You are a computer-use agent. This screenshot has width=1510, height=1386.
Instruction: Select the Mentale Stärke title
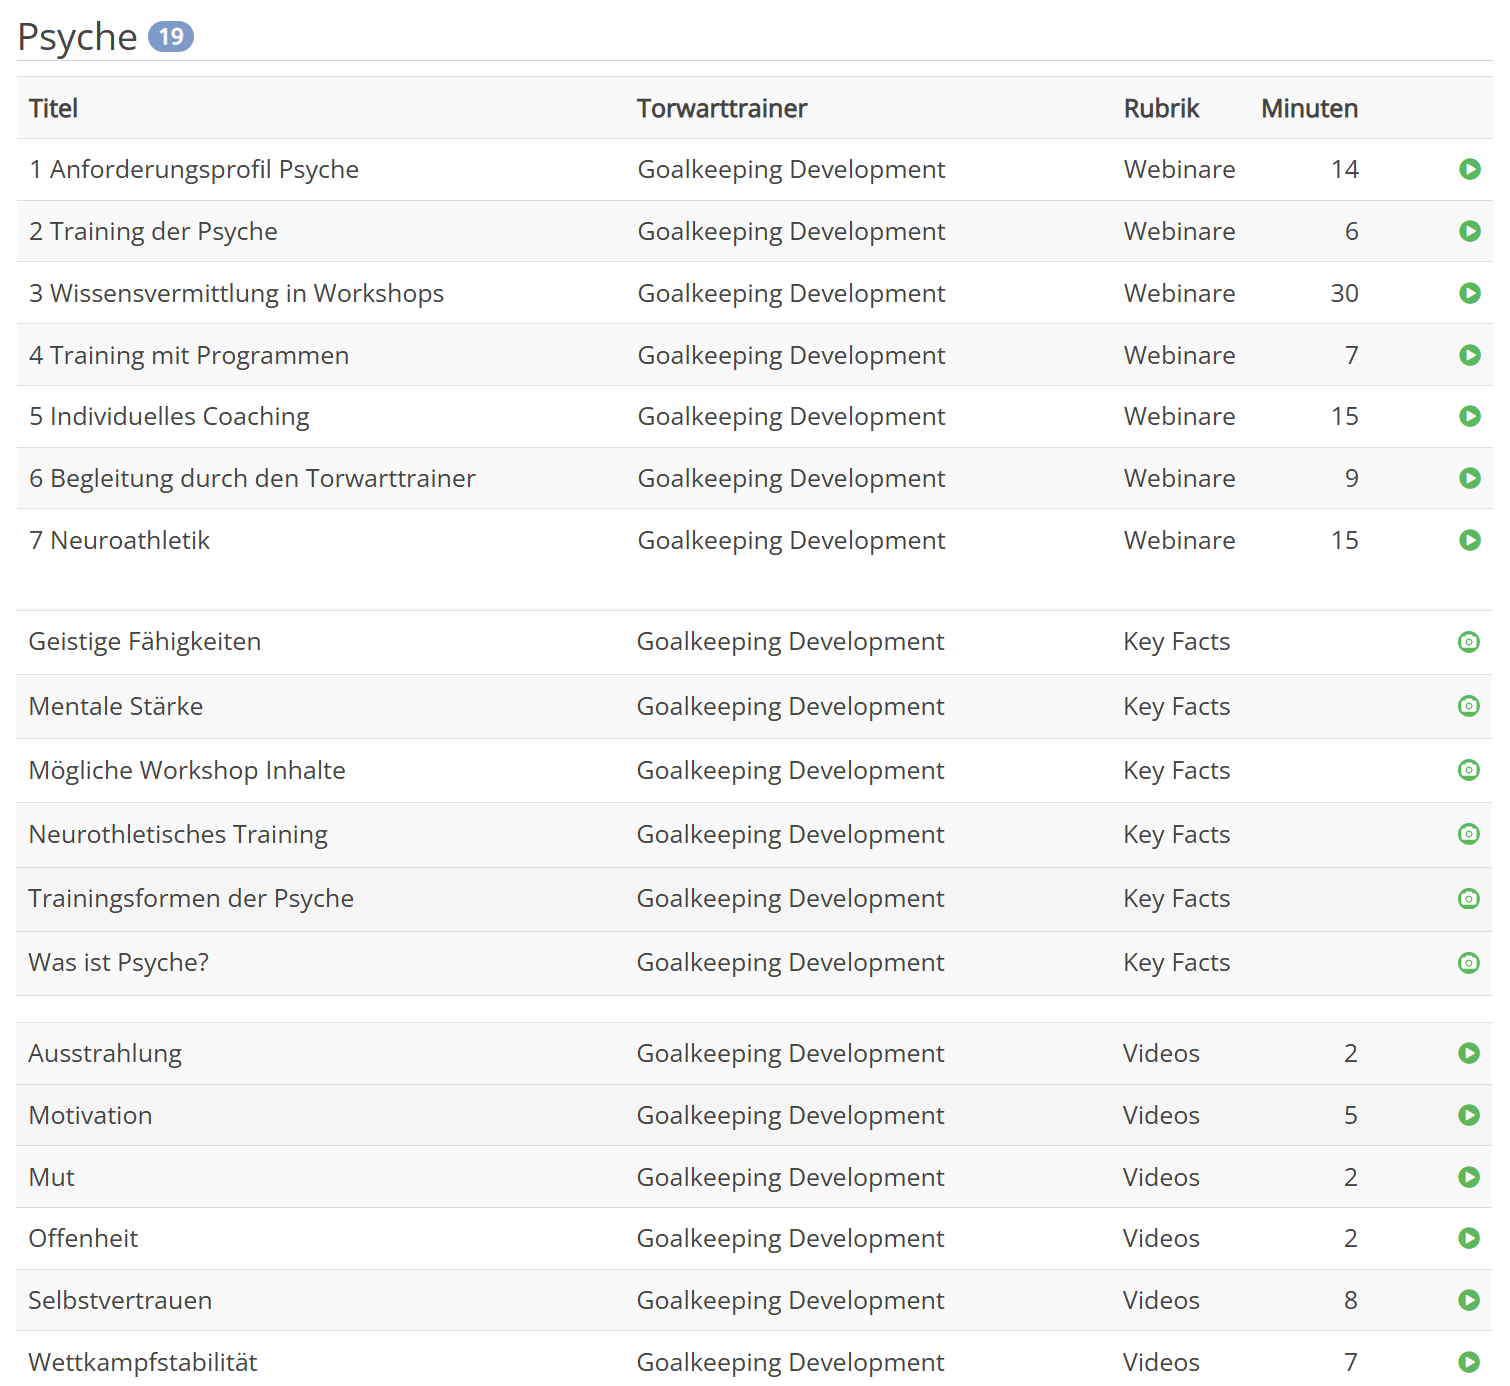(116, 706)
